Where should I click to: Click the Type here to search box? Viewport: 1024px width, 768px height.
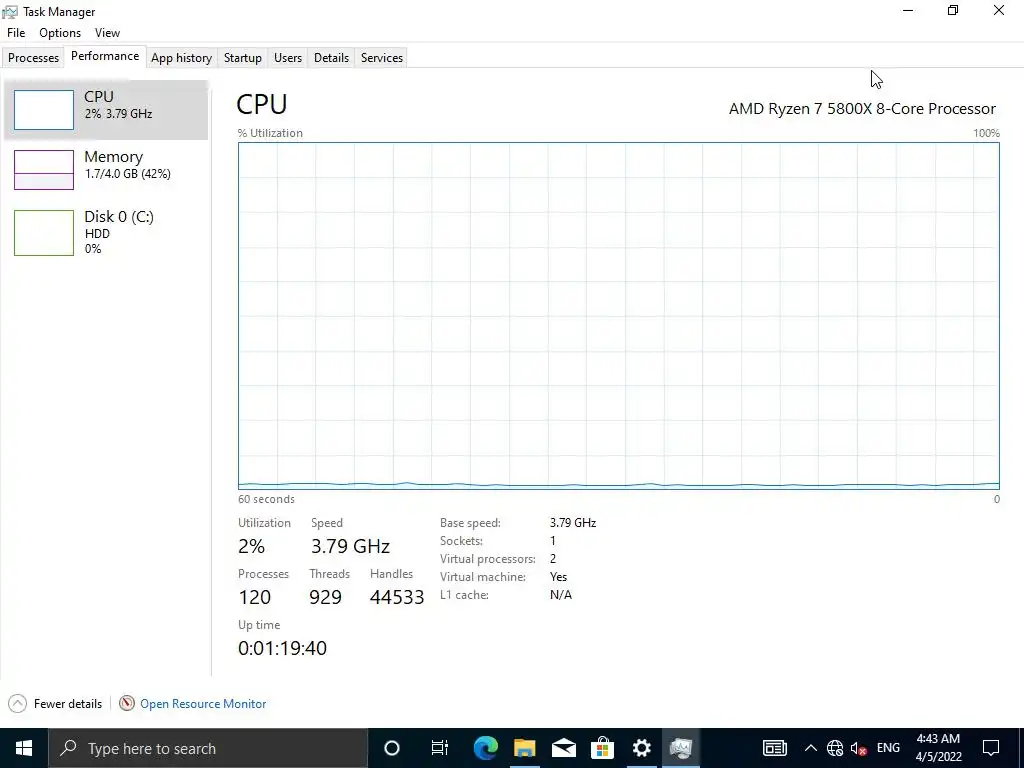coord(208,748)
